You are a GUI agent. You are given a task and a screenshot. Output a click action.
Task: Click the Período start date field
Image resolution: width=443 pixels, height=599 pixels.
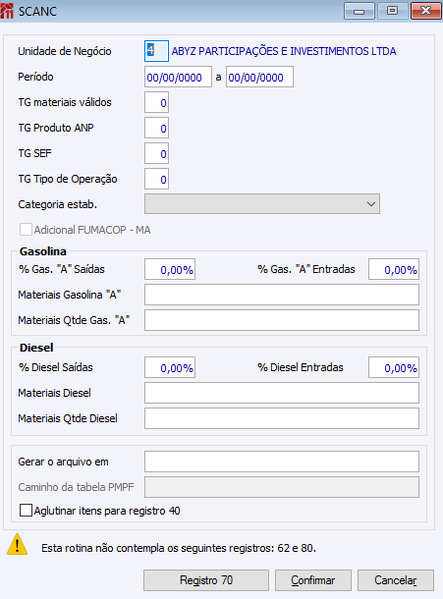point(178,77)
